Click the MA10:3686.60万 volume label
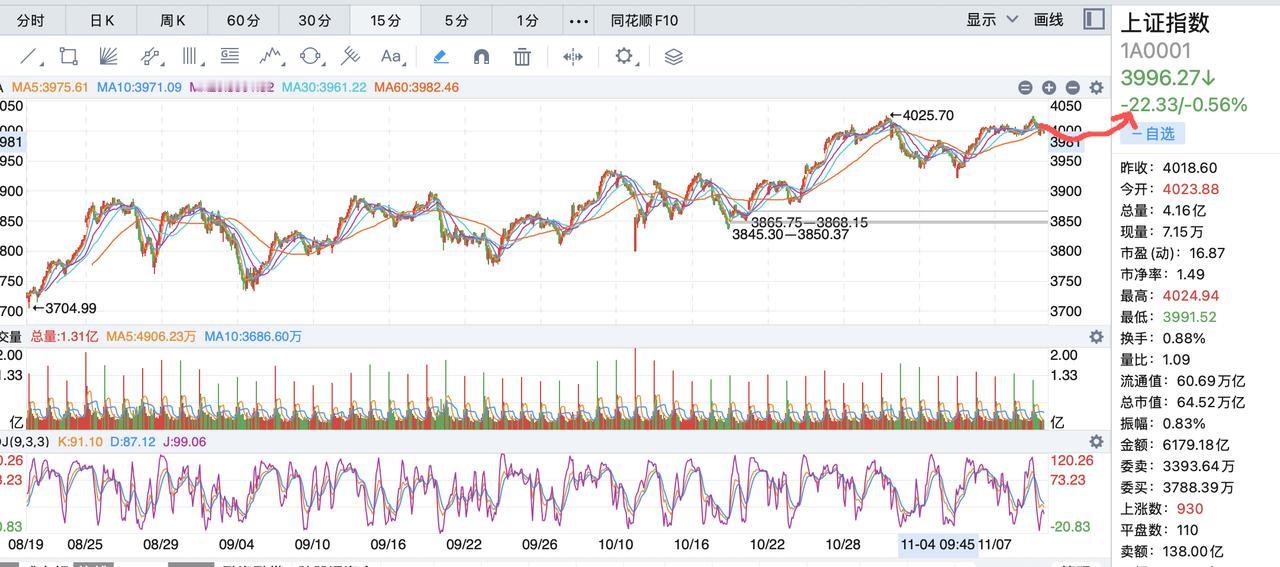Screen dimensions: 1280x567 pyautogui.click(x=253, y=337)
